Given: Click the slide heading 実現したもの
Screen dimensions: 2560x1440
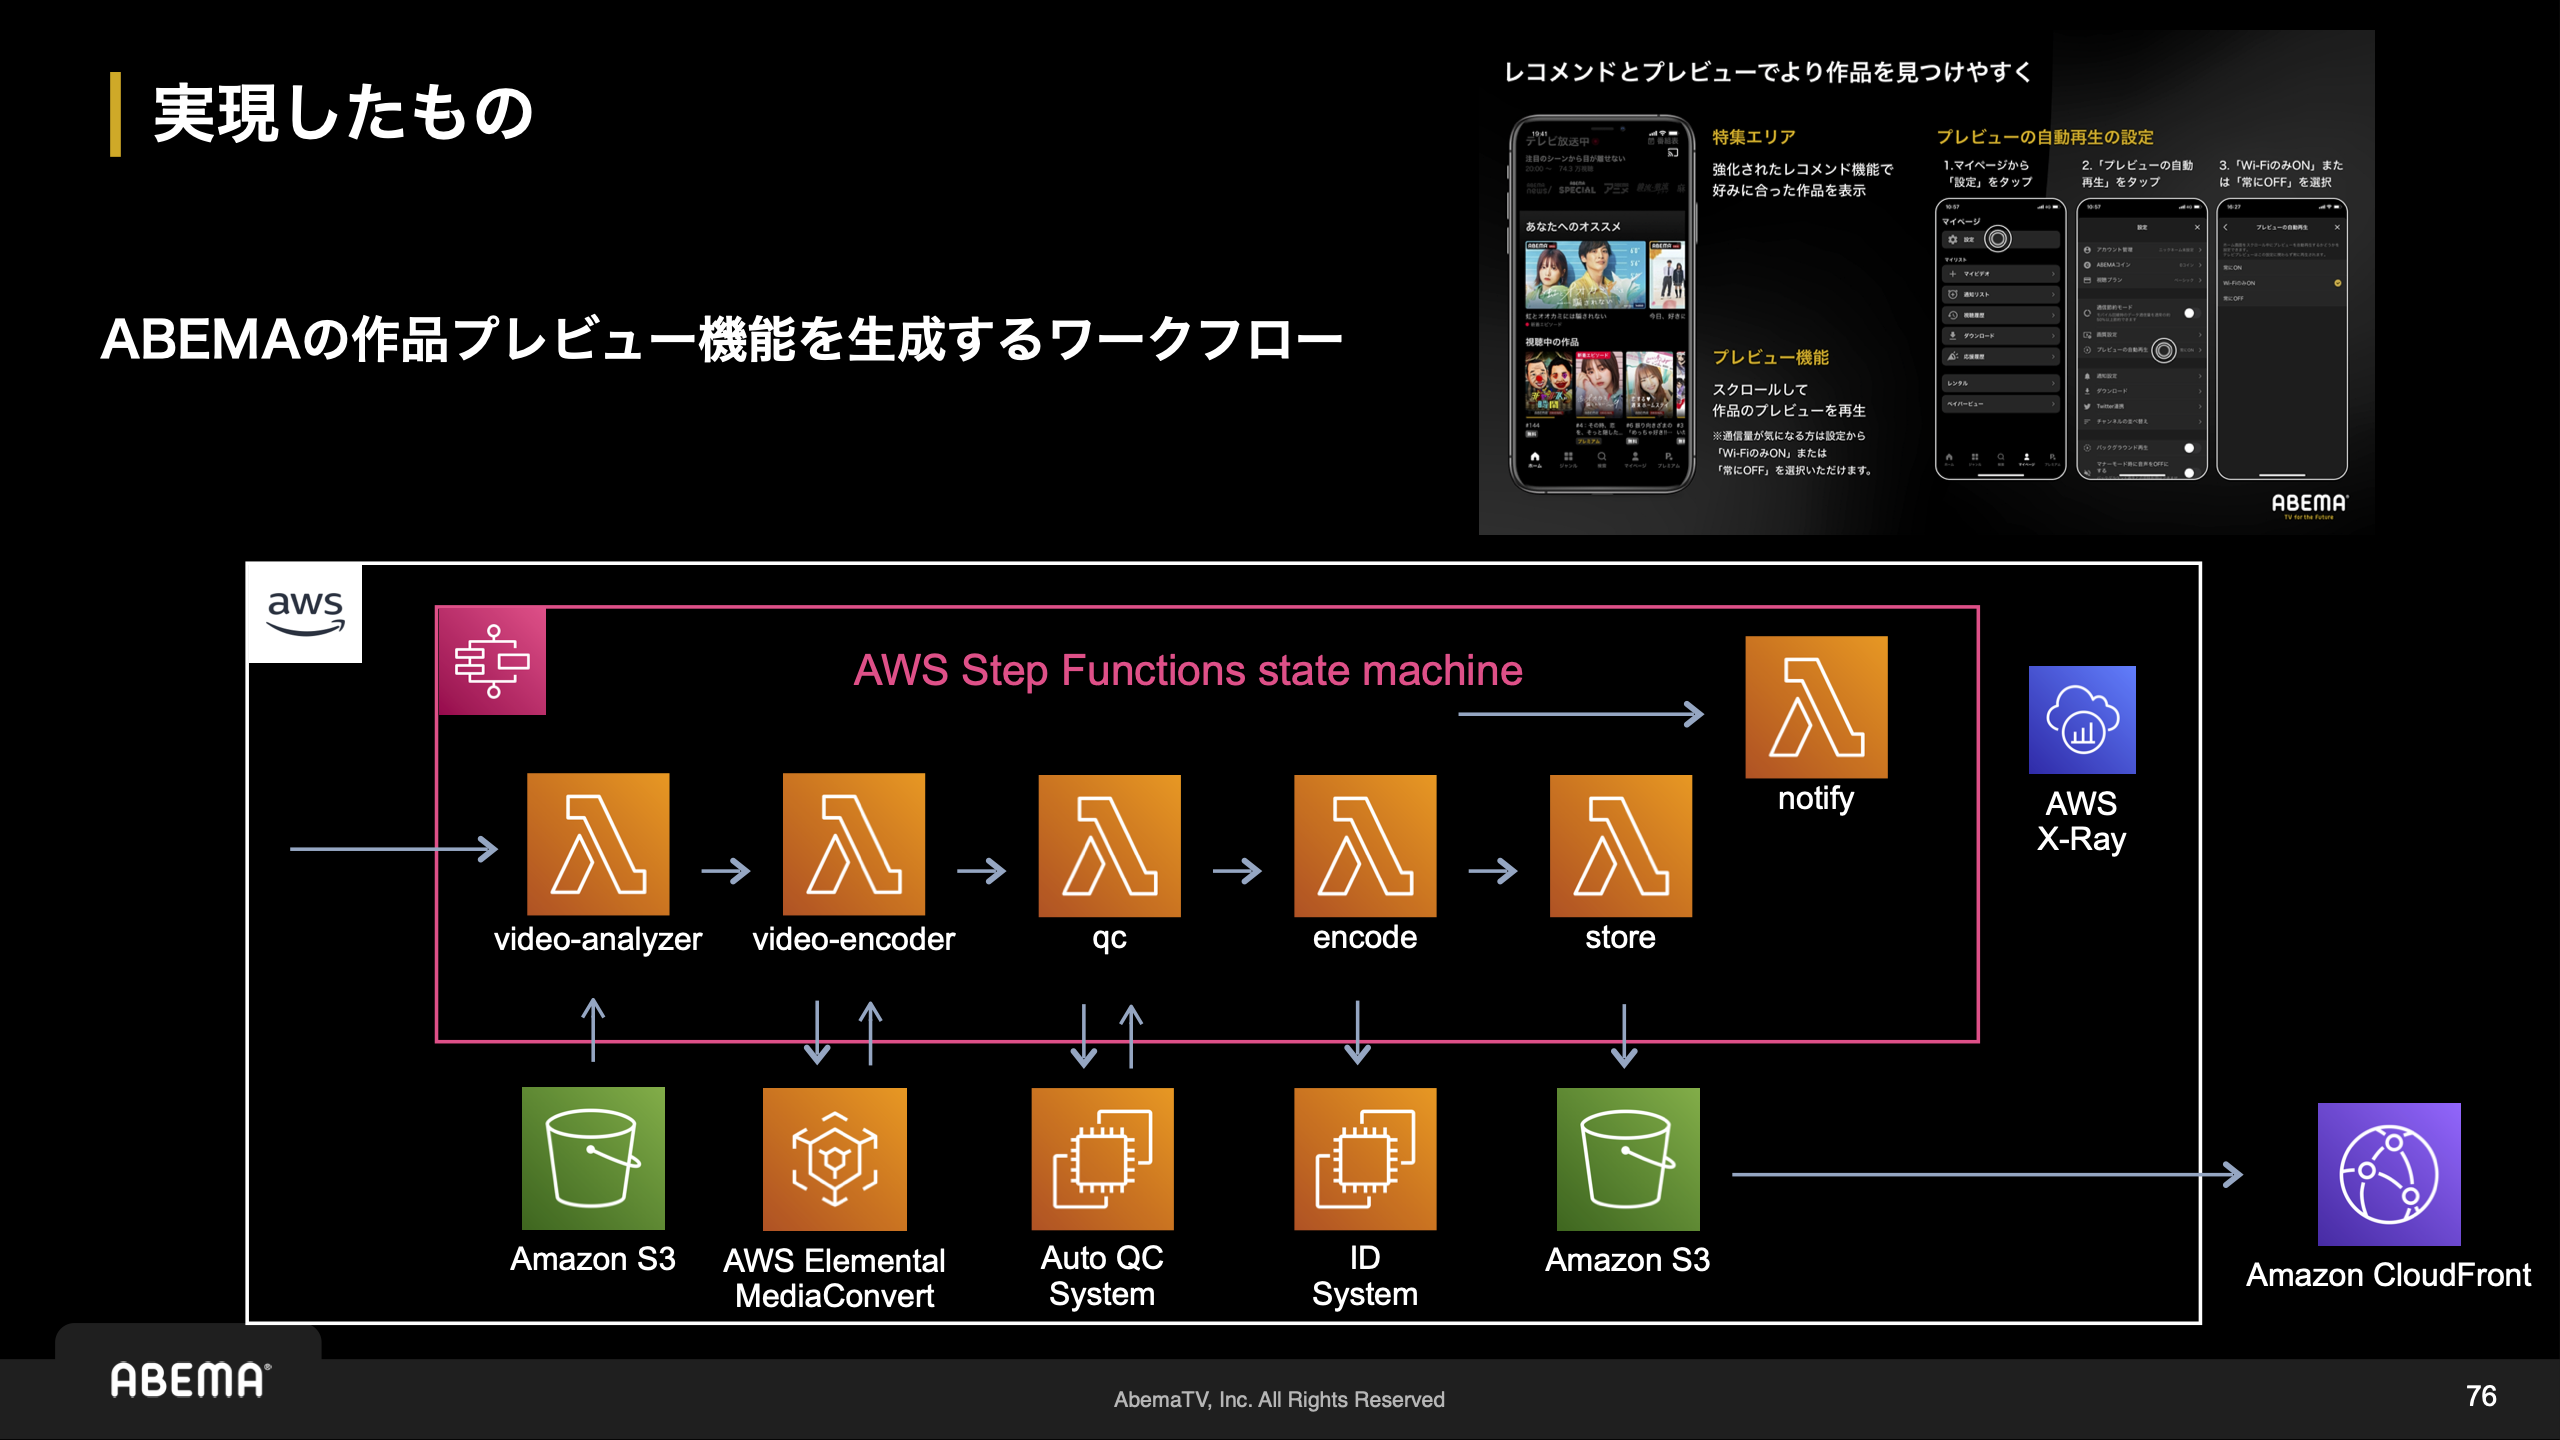Looking at the screenshot, I should tap(343, 113).
